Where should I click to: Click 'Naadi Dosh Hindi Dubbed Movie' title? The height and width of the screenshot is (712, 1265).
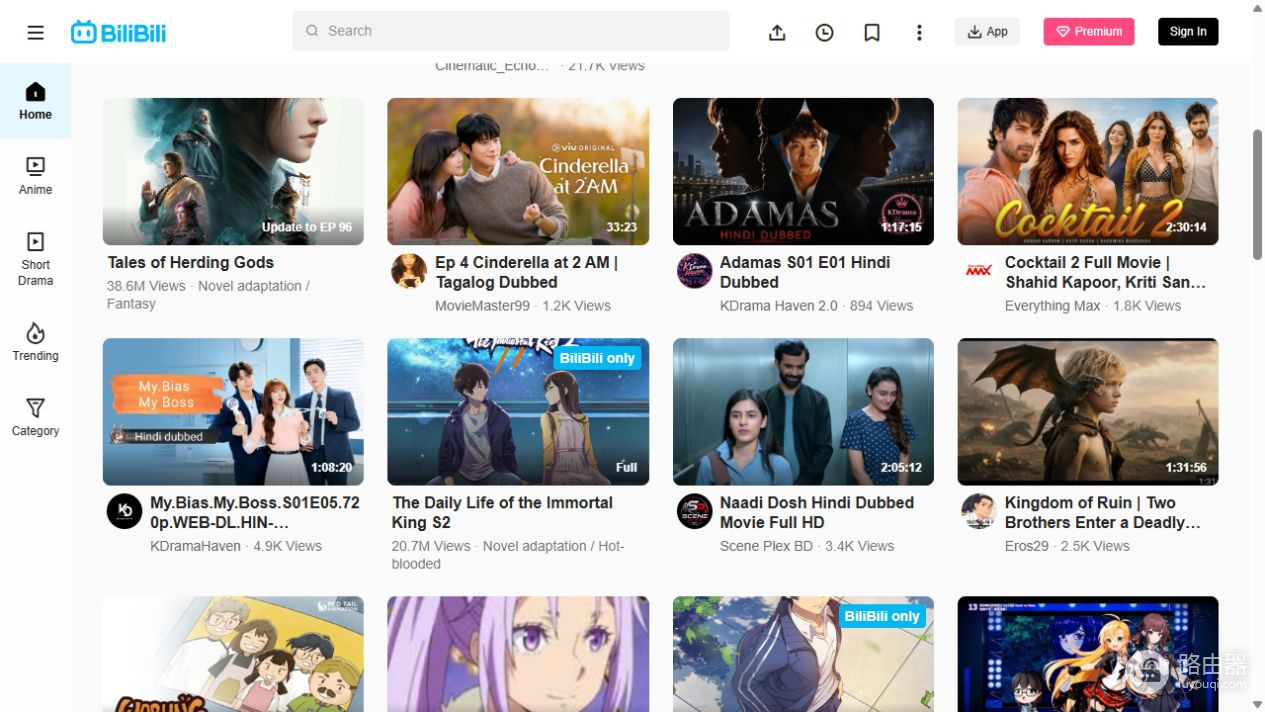tap(817, 512)
